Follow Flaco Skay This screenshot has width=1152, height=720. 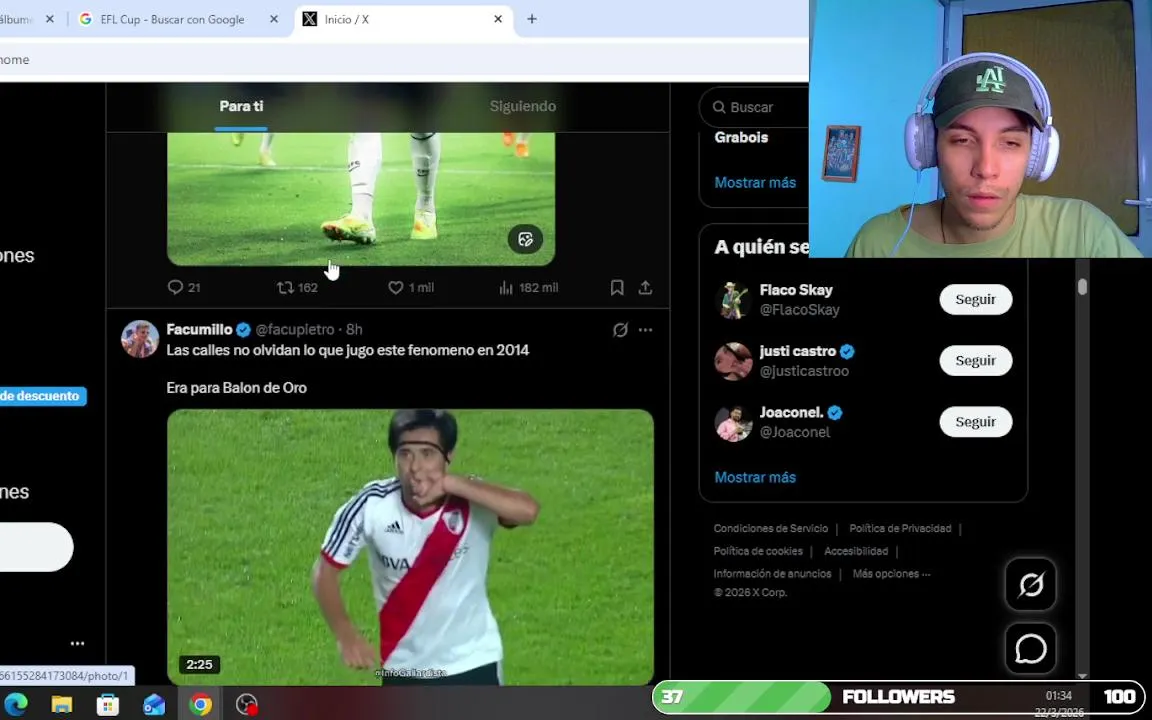[975, 300]
